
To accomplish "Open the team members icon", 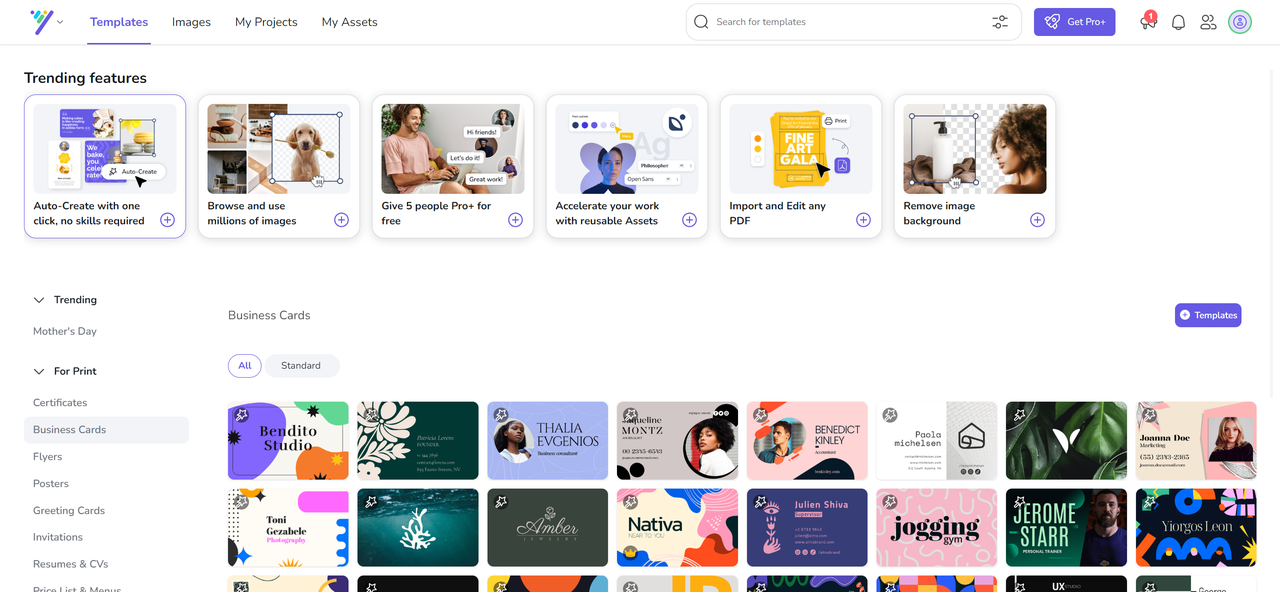I will (x=1208, y=22).
